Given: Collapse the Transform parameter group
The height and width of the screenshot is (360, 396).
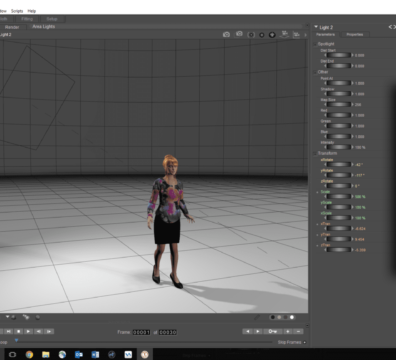Looking at the screenshot, I should click(x=316, y=153).
